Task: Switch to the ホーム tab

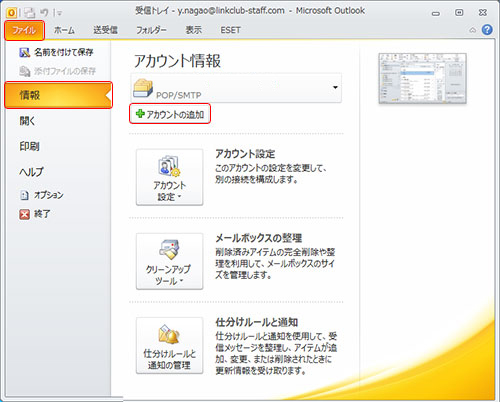Action: (x=64, y=30)
